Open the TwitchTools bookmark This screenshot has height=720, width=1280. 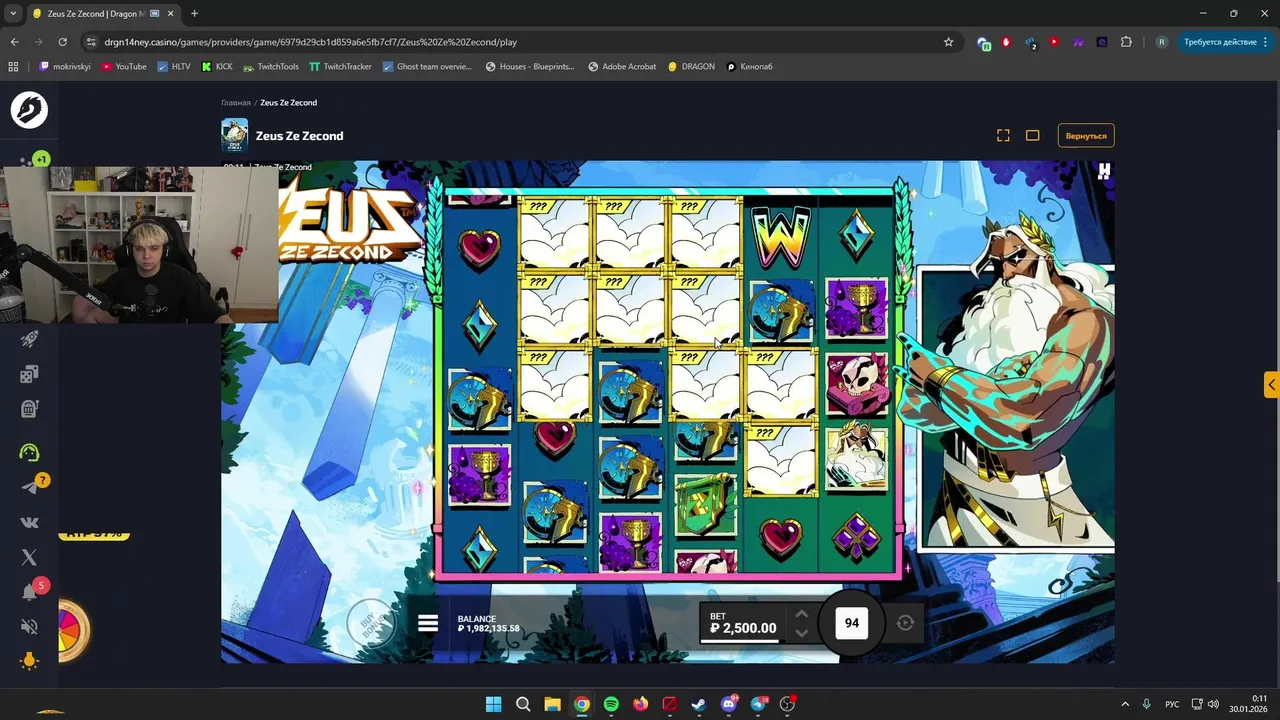[x=271, y=66]
